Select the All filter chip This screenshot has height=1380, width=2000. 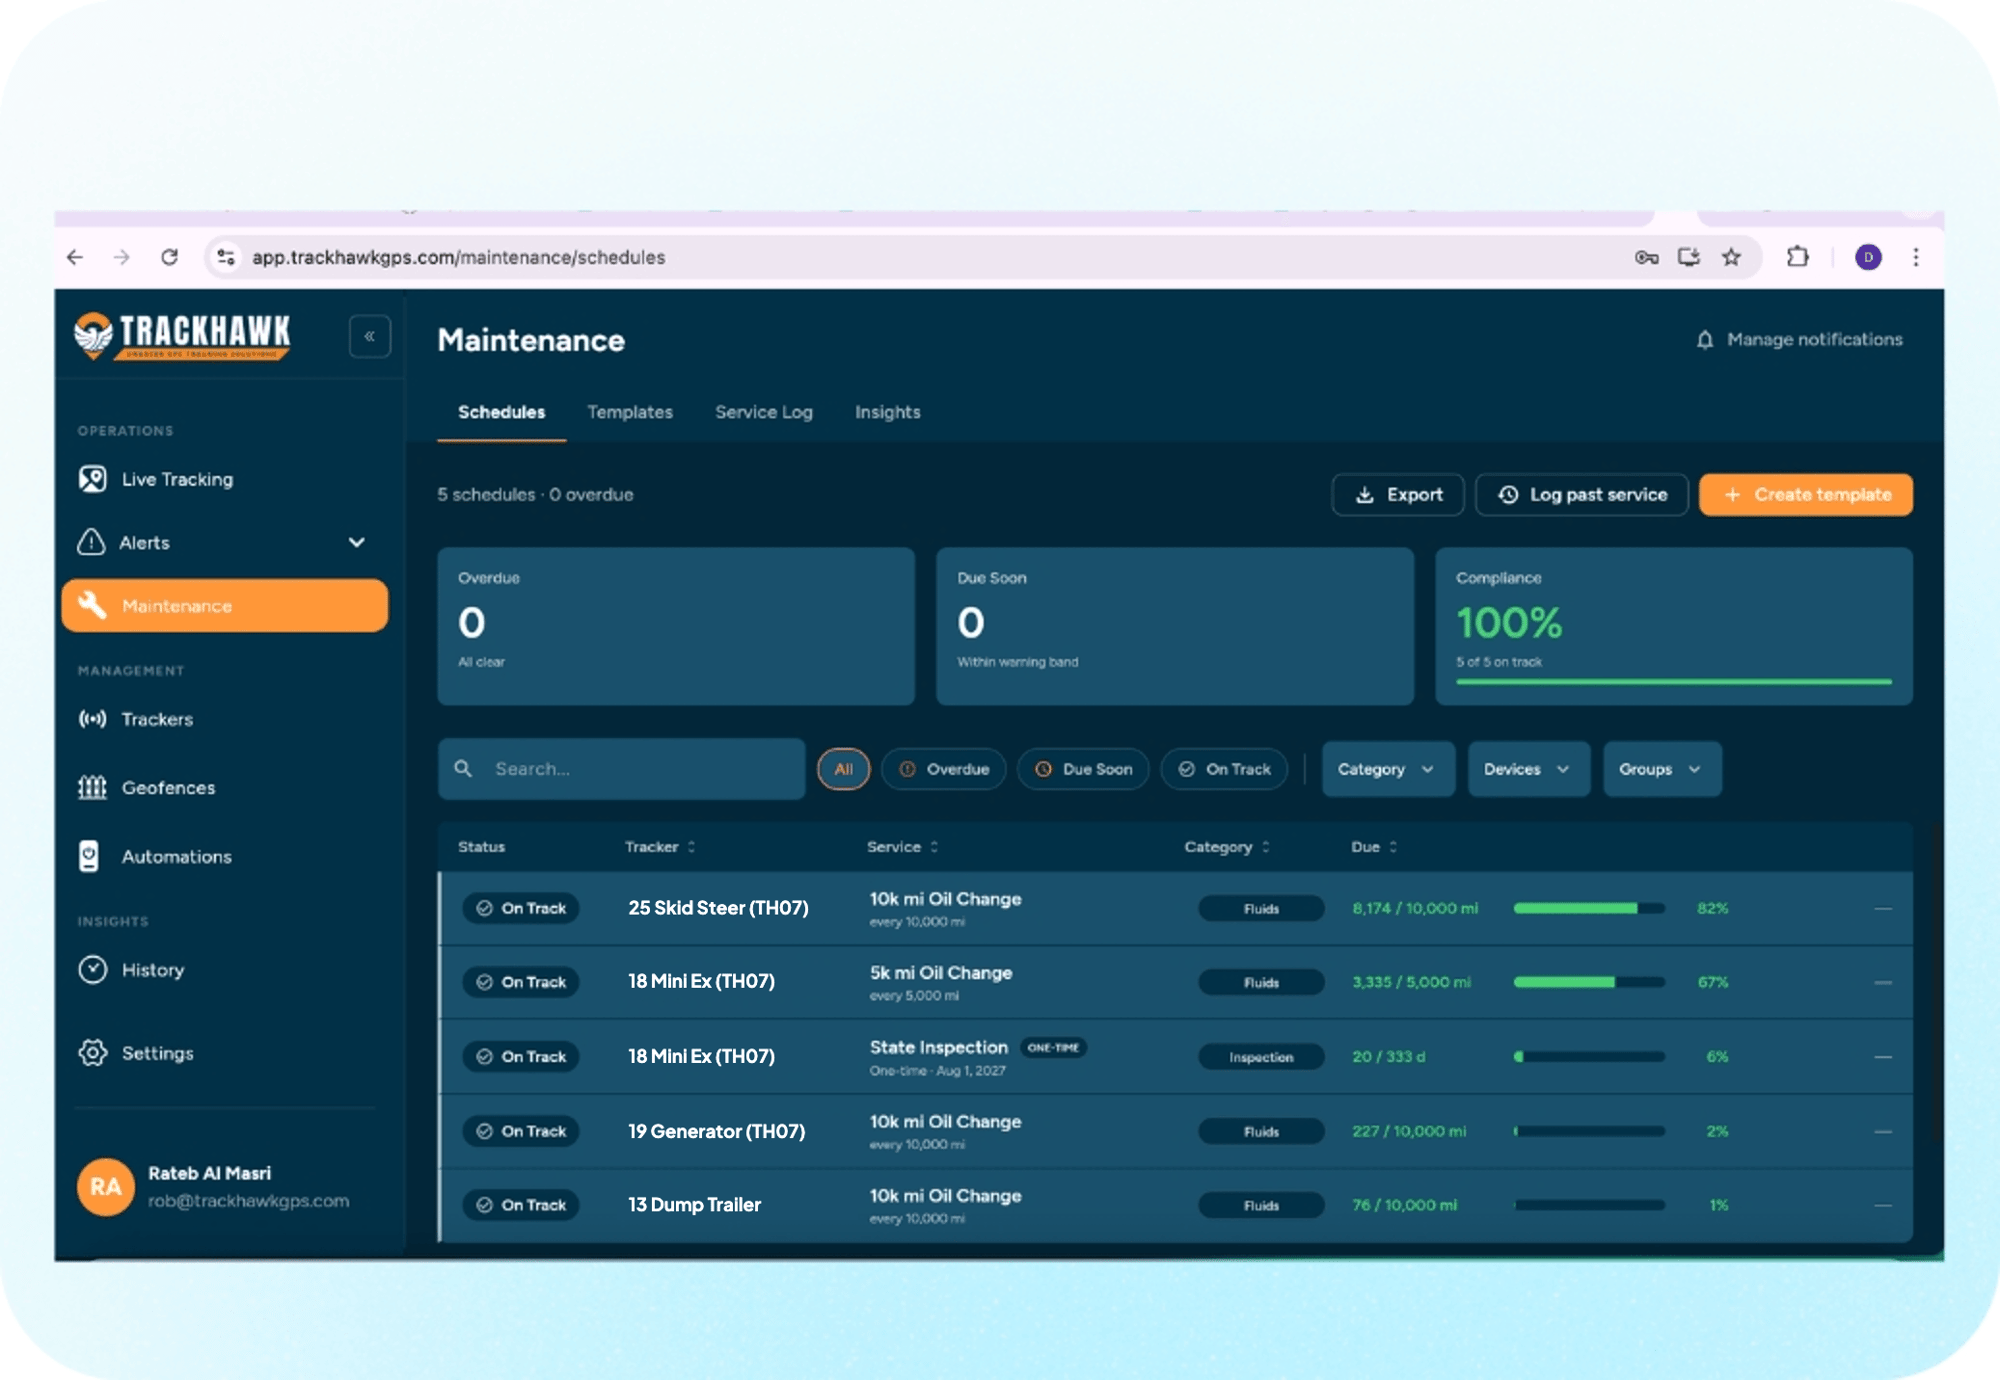coord(843,769)
